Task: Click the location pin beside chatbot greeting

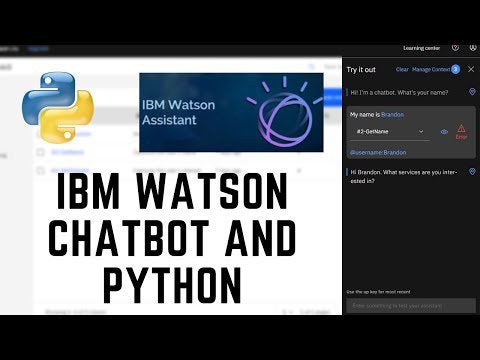Action: tap(472, 92)
